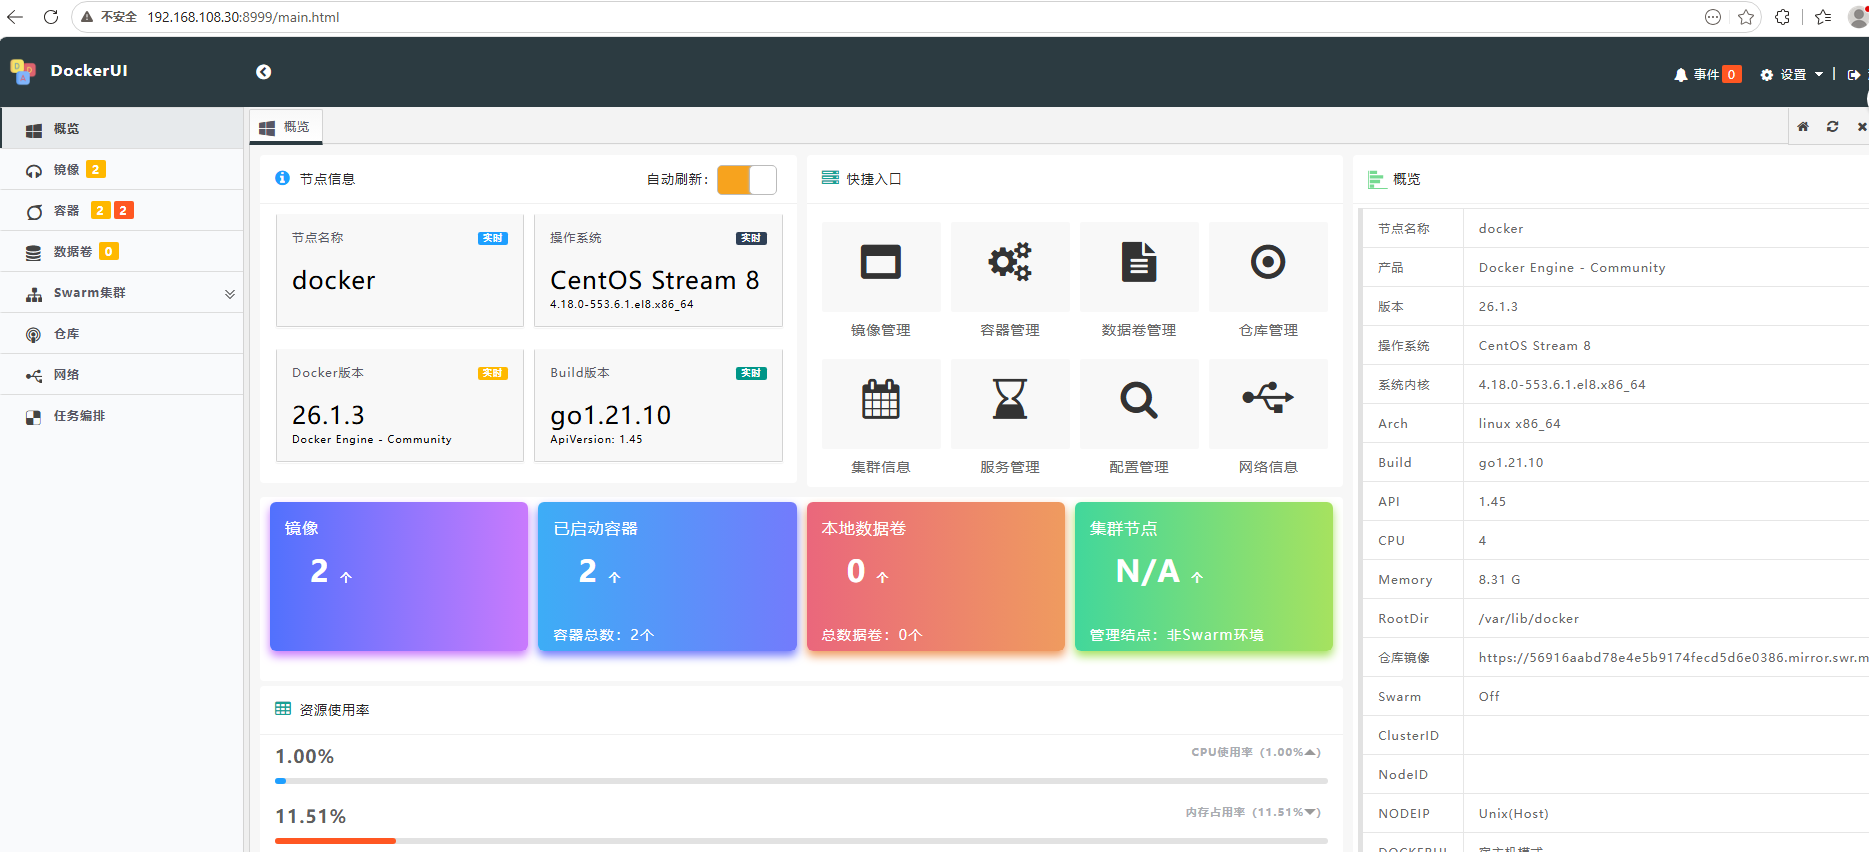This screenshot has width=1869, height=852.
Task: Click the 事件 count badge
Action: coord(1732,75)
